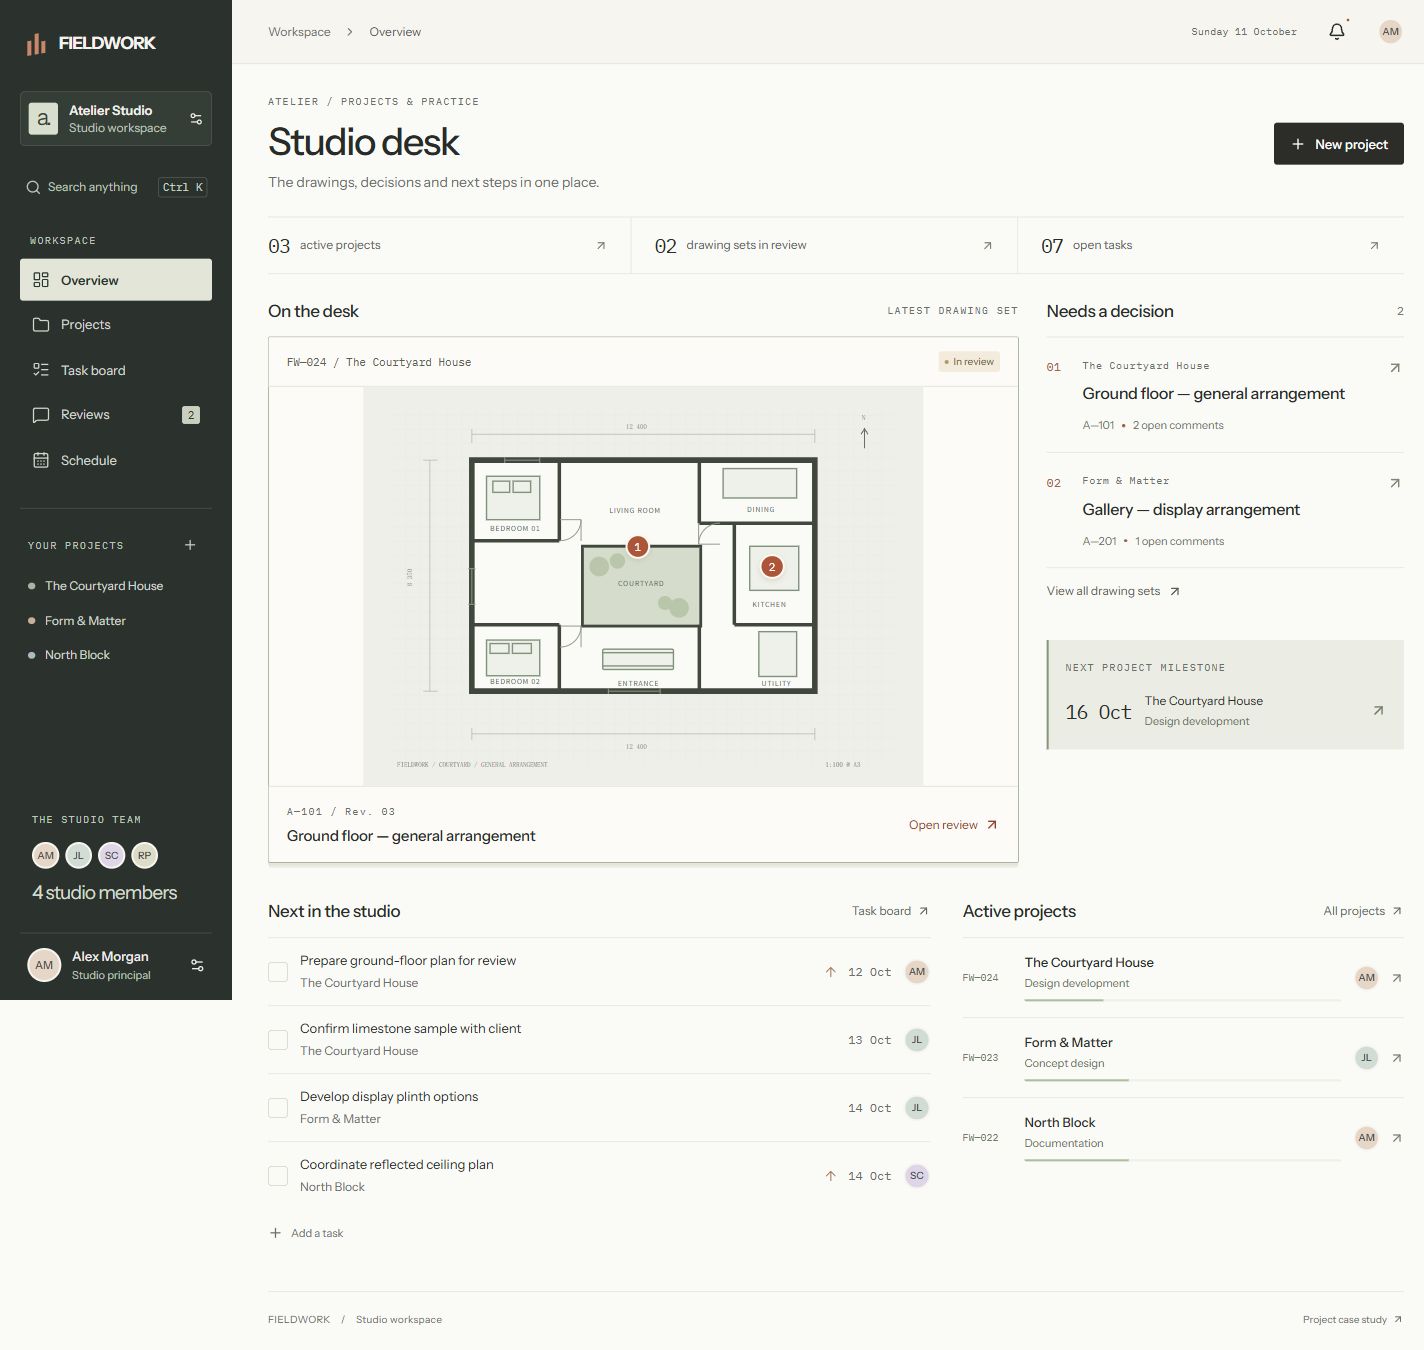The image size is (1424, 1350).
Task: Open Form & Matter active project arrow
Action: click(1397, 1058)
